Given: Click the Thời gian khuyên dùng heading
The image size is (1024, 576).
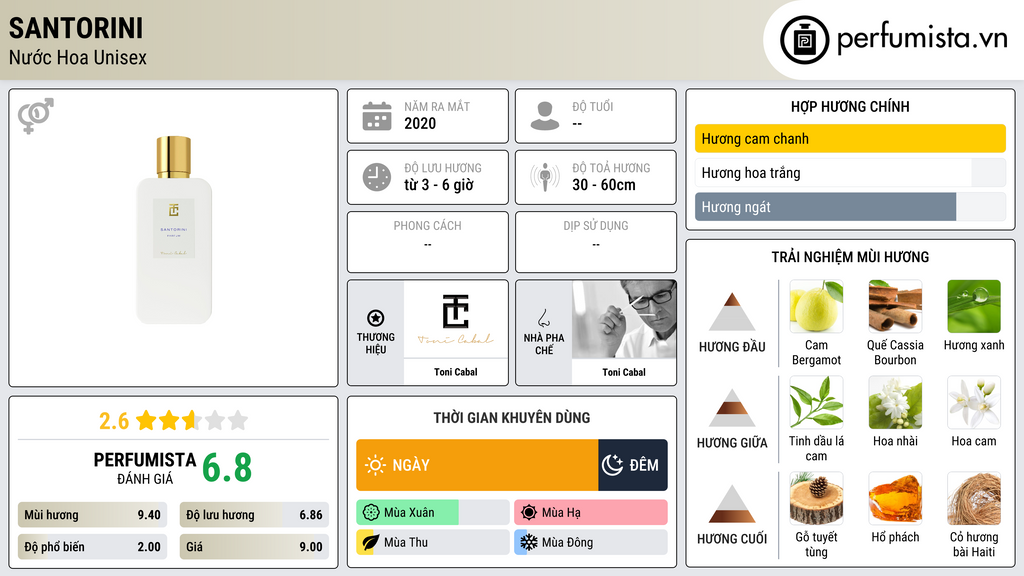Looking at the screenshot, I should click(512, 418).
